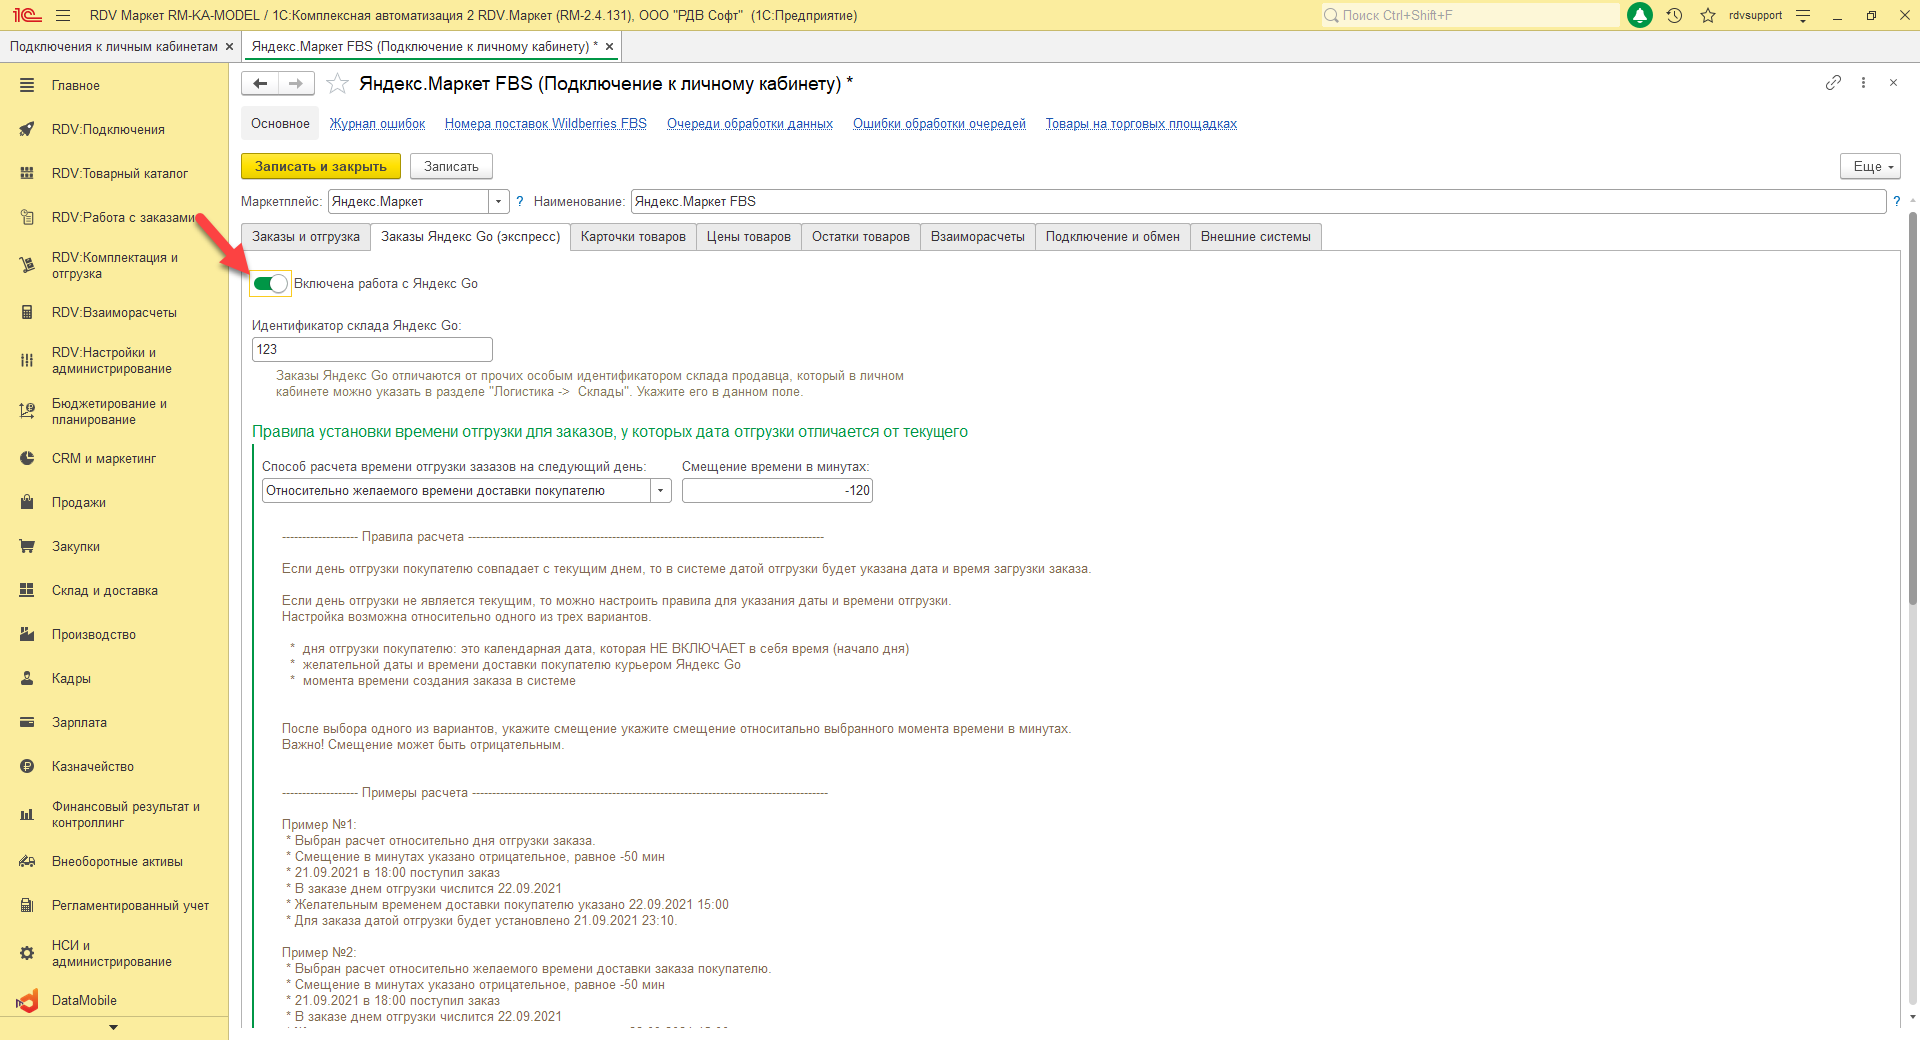Open service settings icon next to rdvsupport

(x=1803, y=15)
